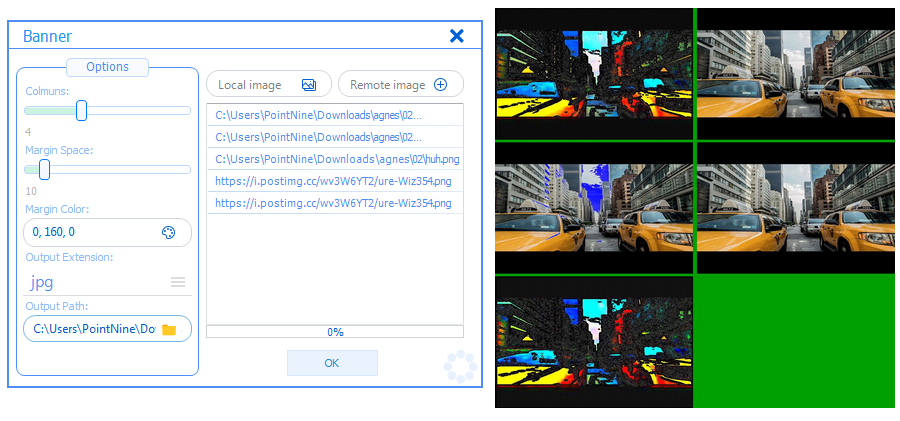Select first ure-Wiz354.png URL entry
The width and height of the screenshot is (900, 421).
point(335,181)
